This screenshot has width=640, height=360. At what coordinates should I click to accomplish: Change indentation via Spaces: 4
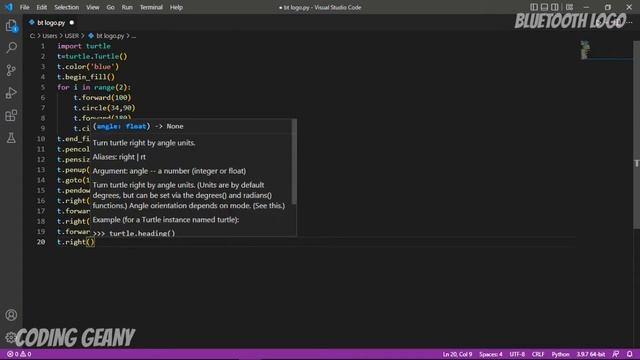click(x=491, y=354)
